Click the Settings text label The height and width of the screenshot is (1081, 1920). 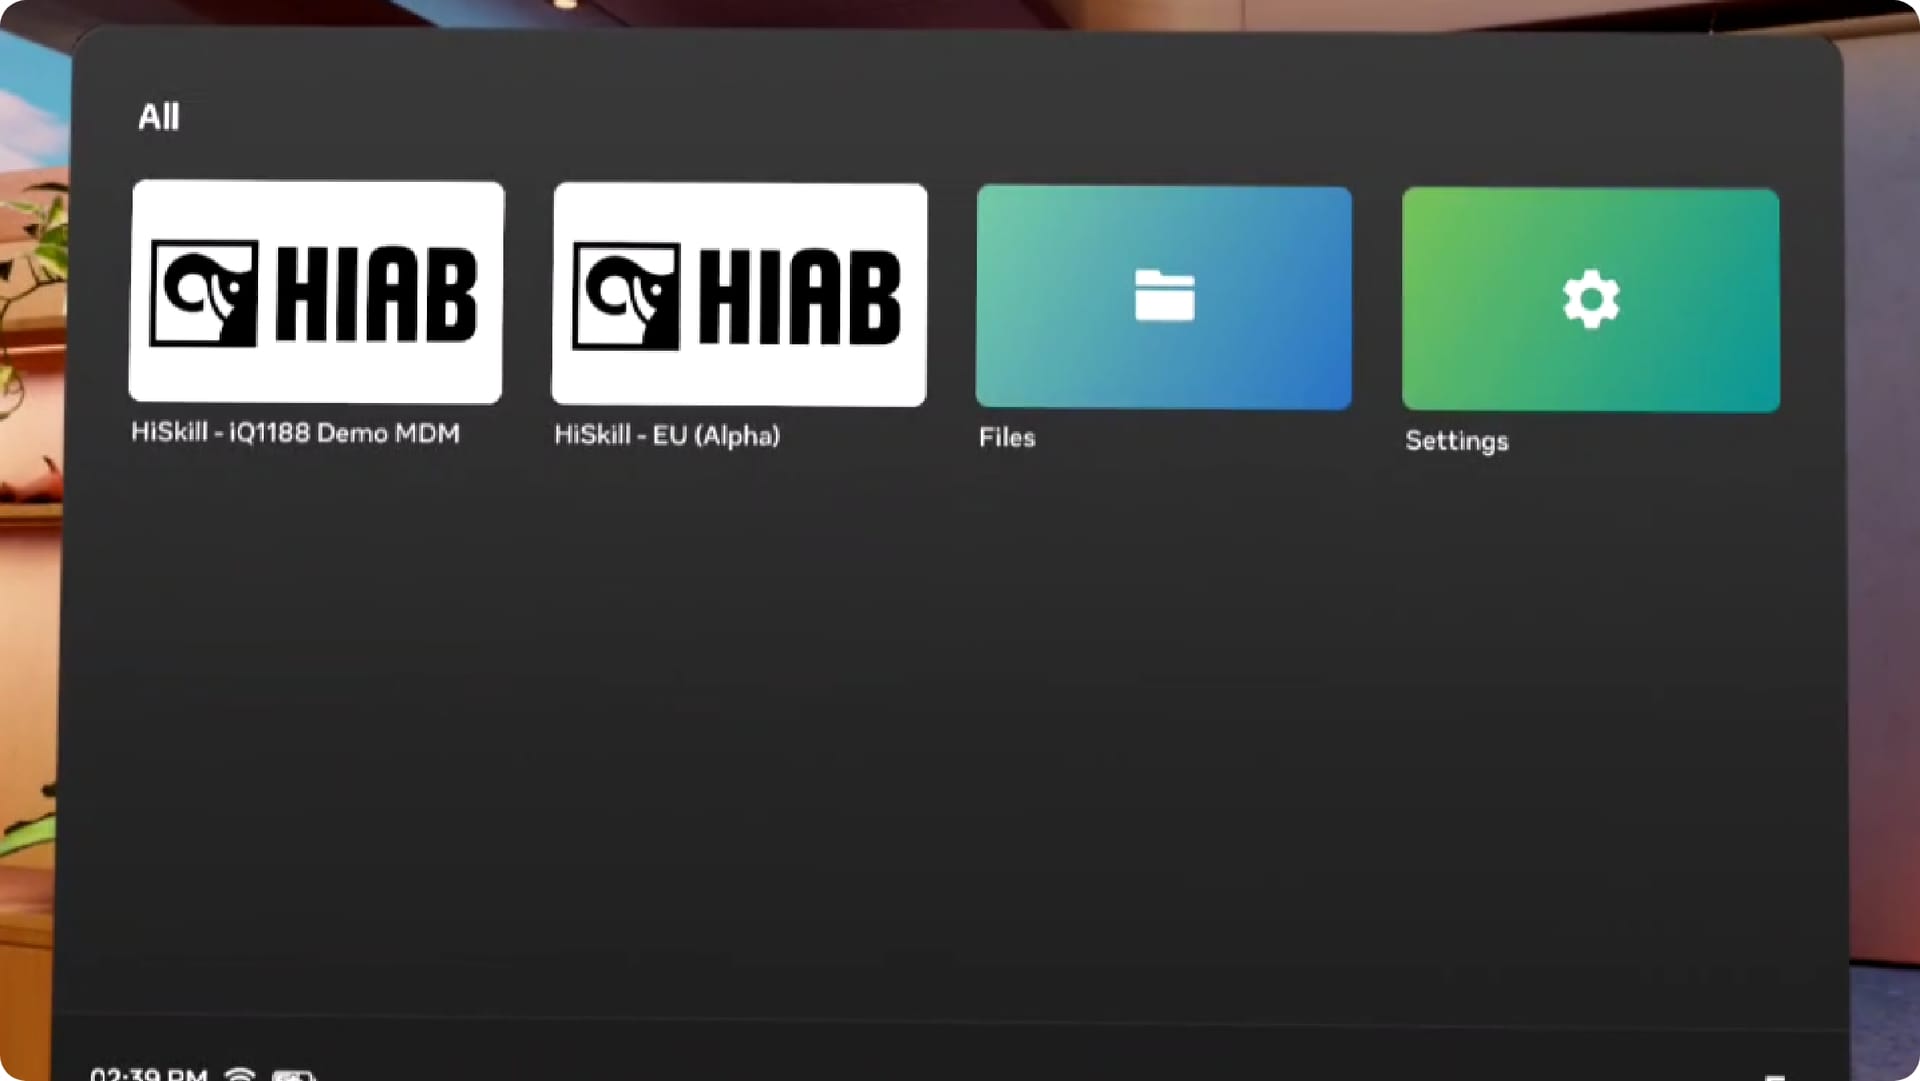1457,441
